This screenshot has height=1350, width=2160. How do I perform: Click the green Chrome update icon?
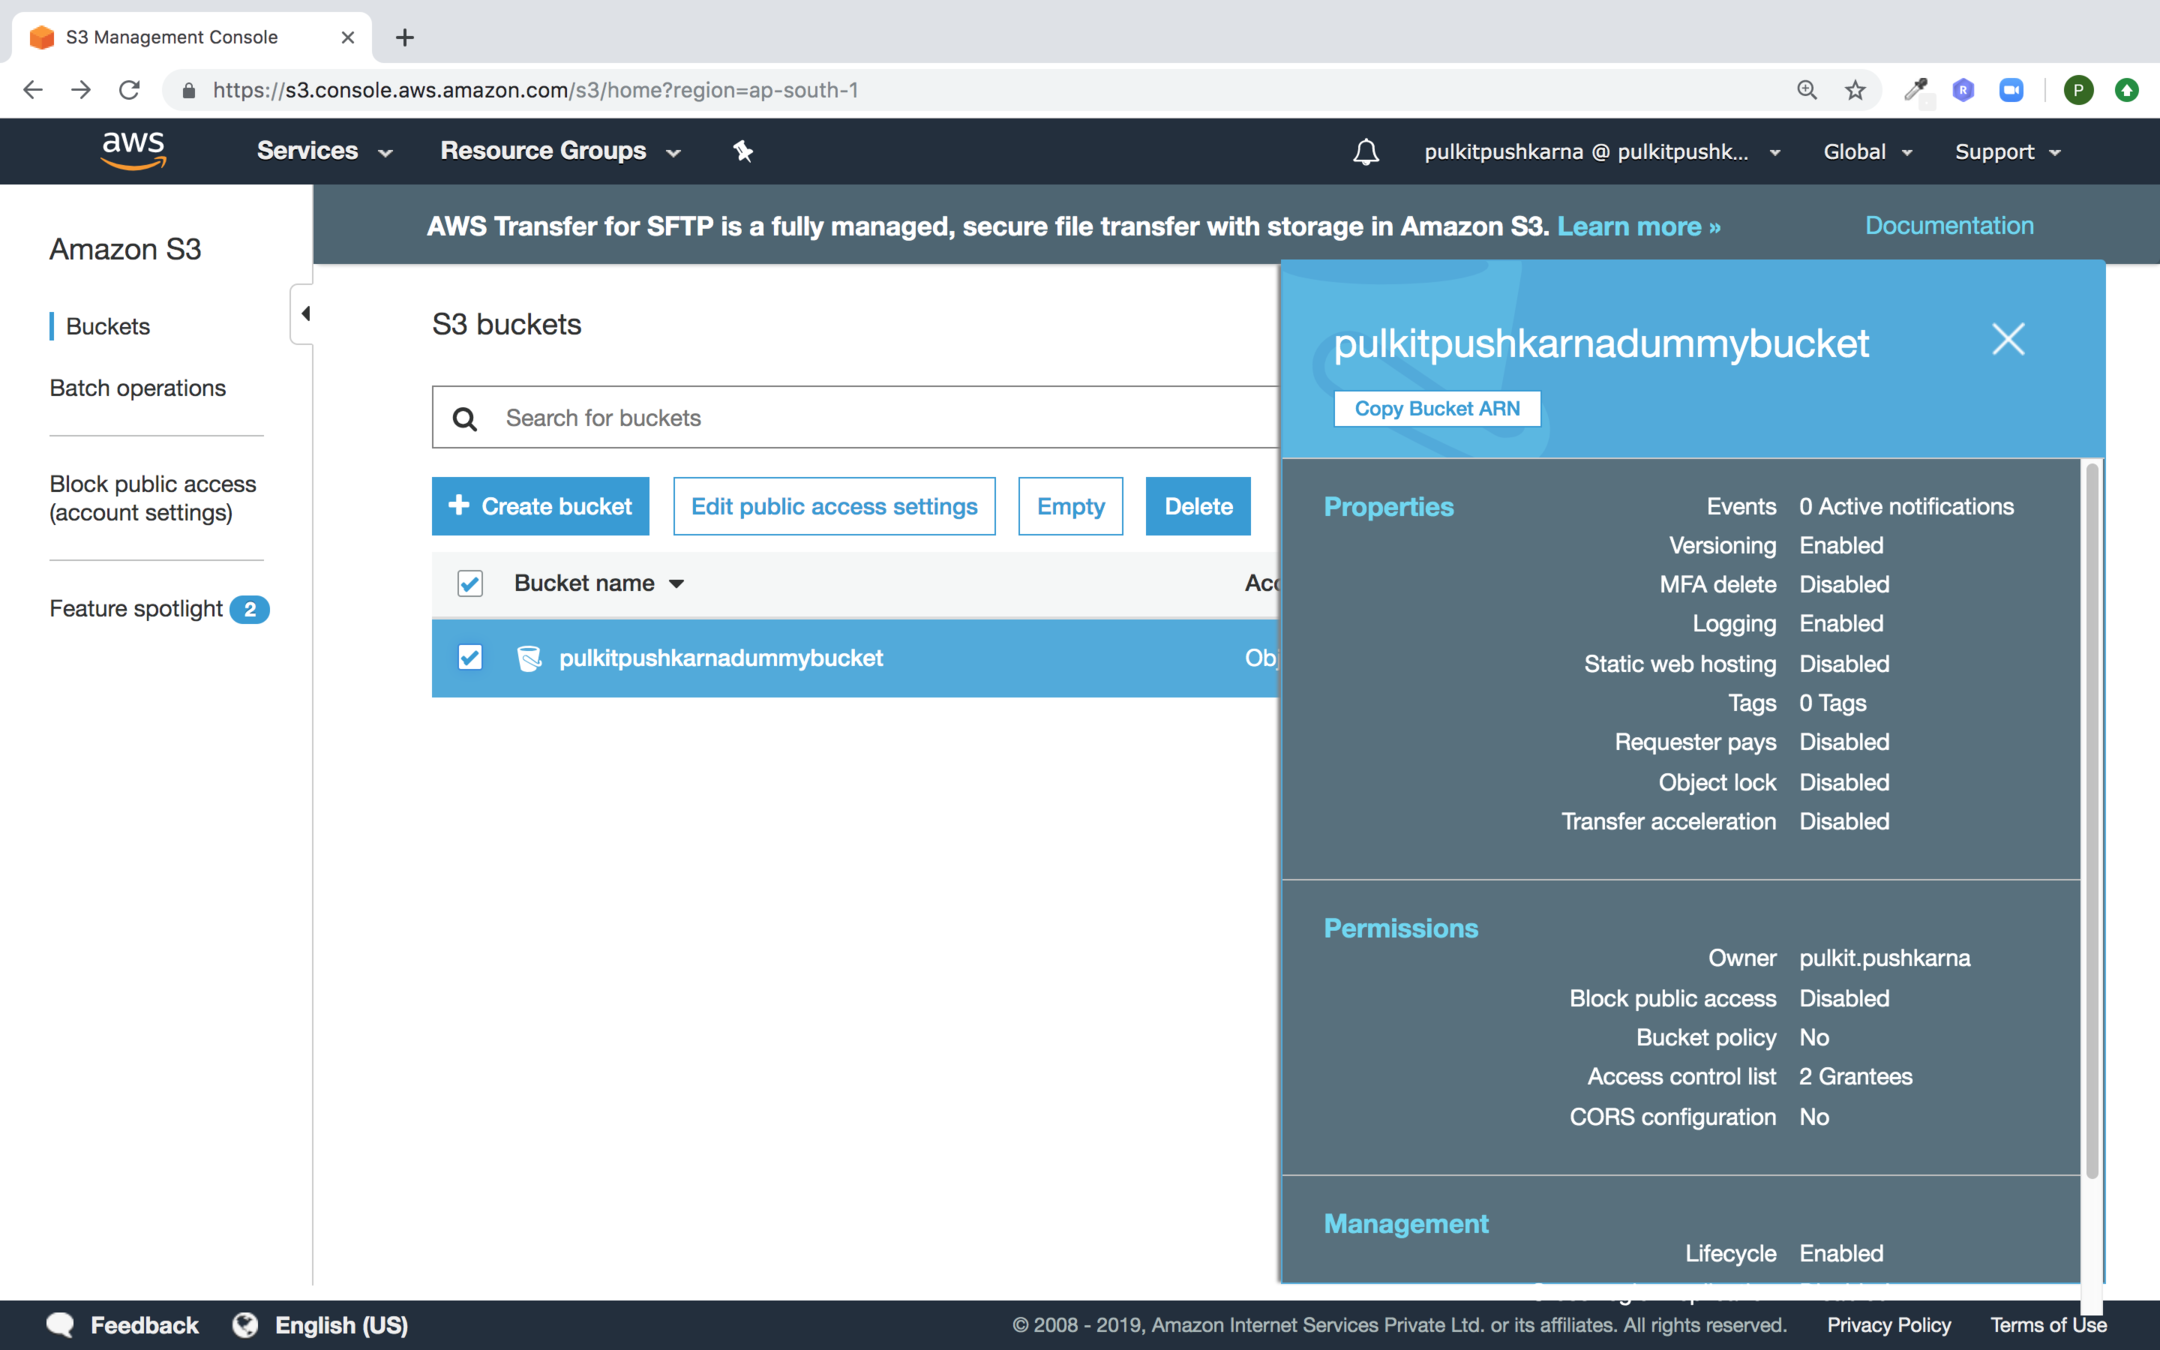(x=2126, y=90)
